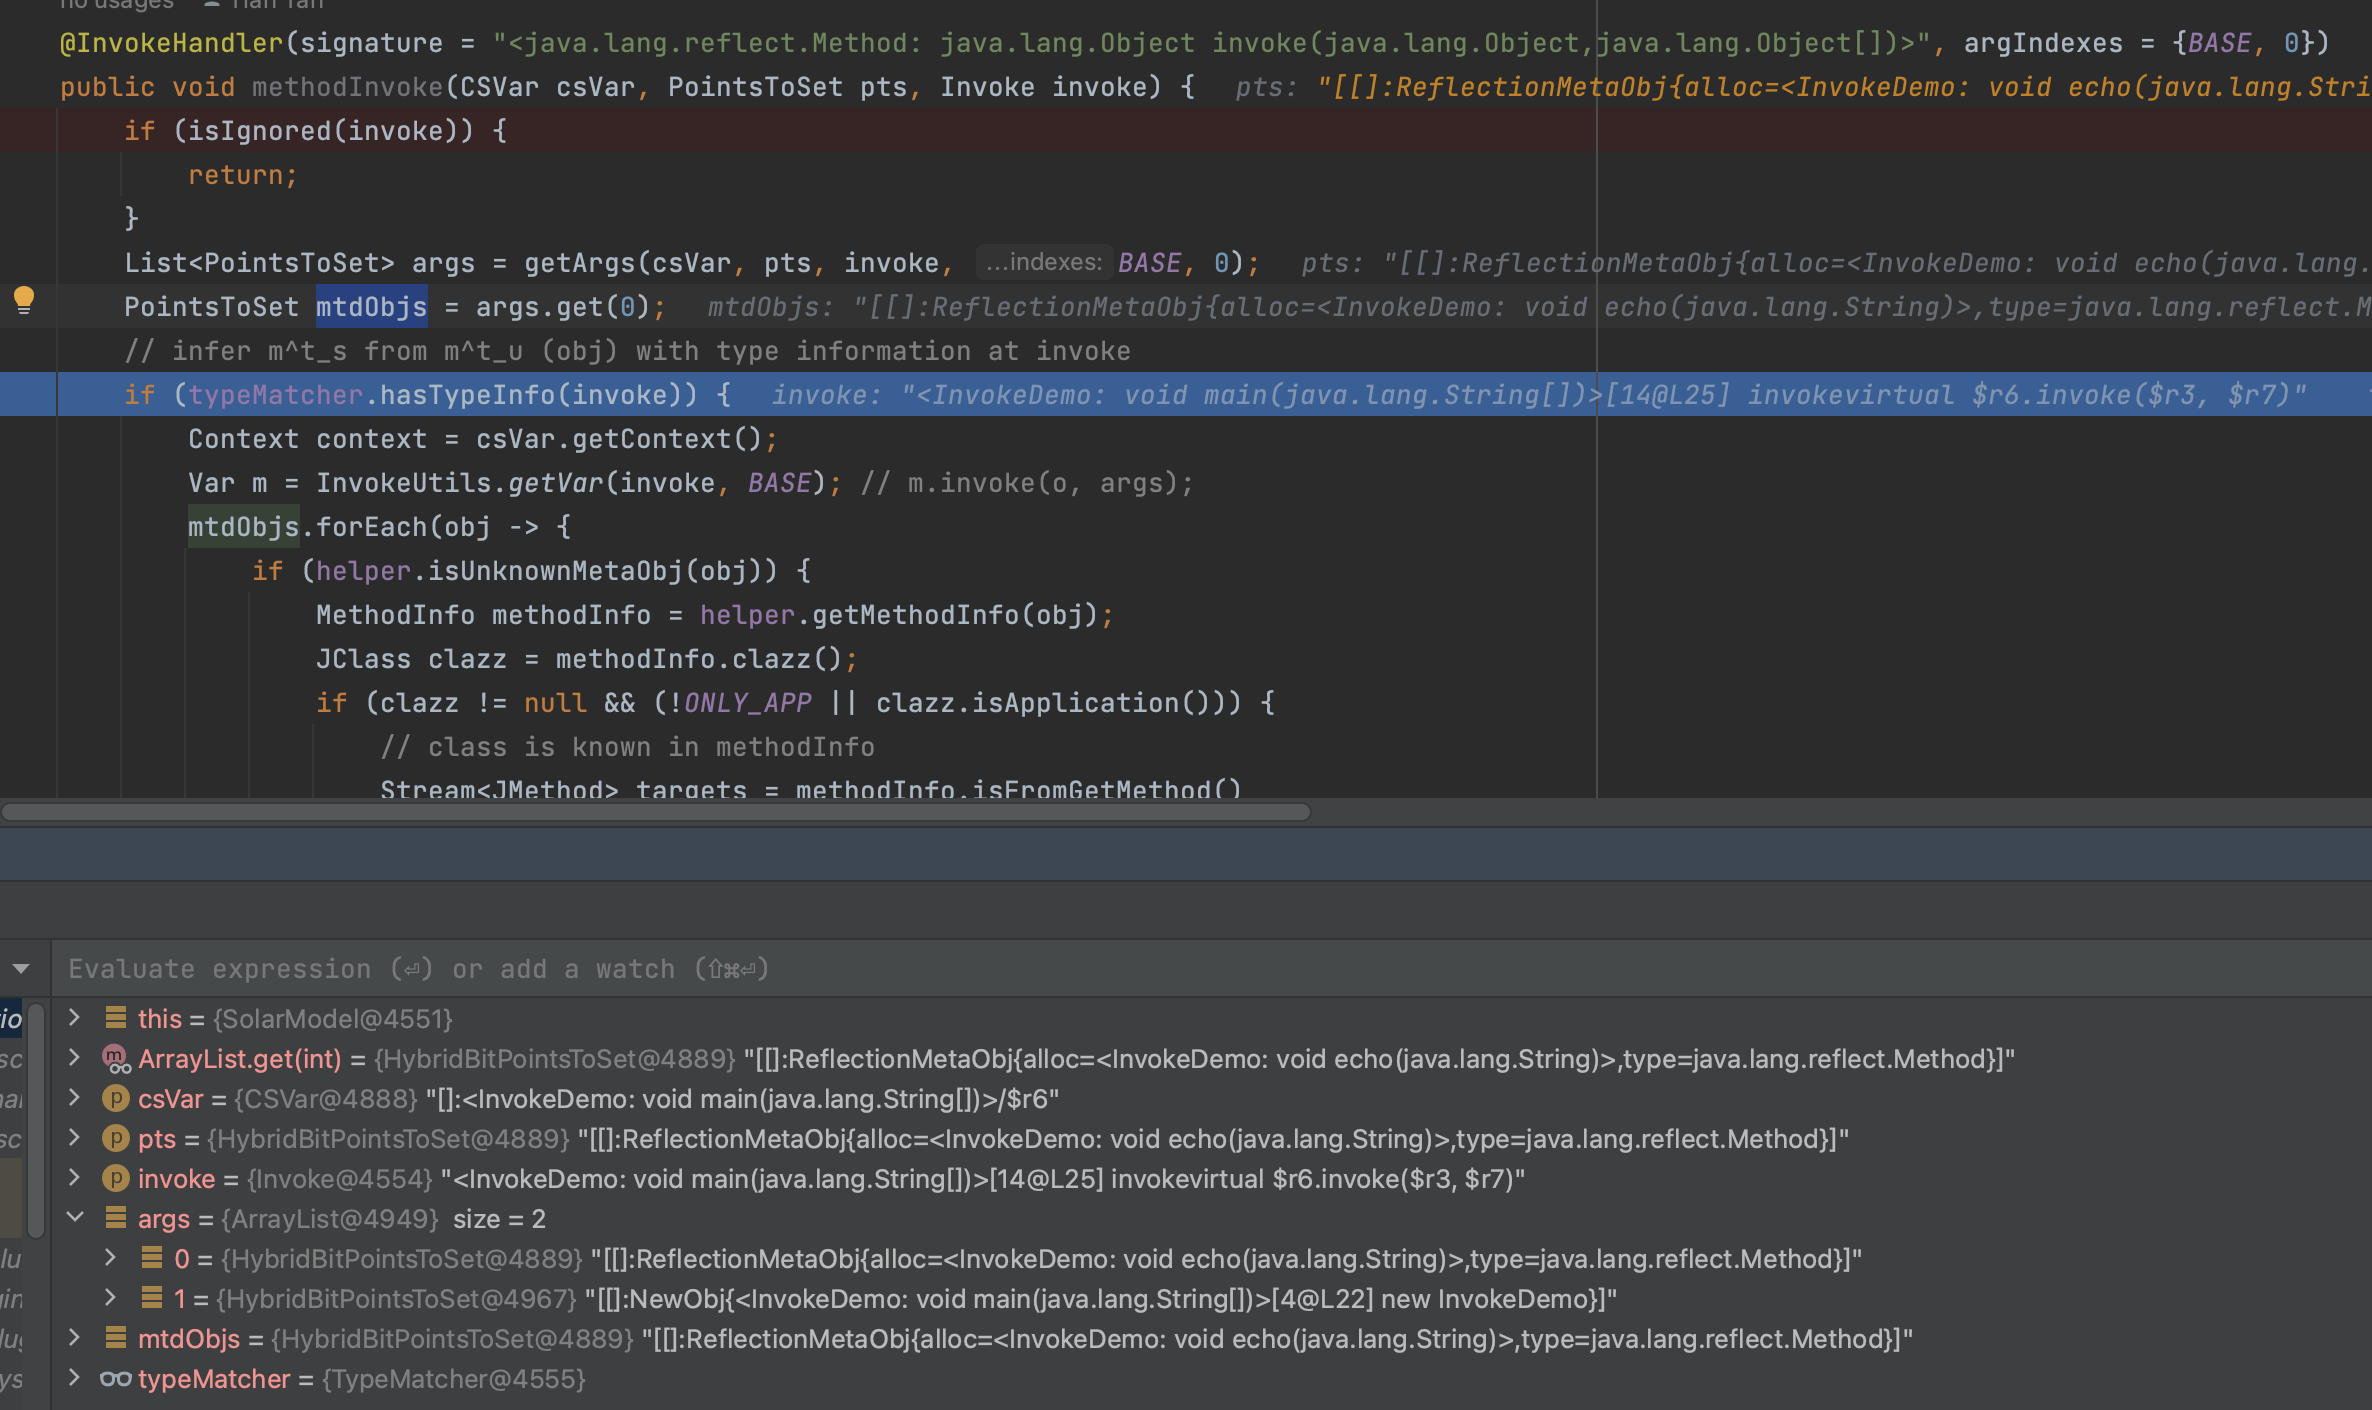Click the @InvokeHandler annotation
Viewport: 2372px width, 1410px height.
[x=171, y=43]
